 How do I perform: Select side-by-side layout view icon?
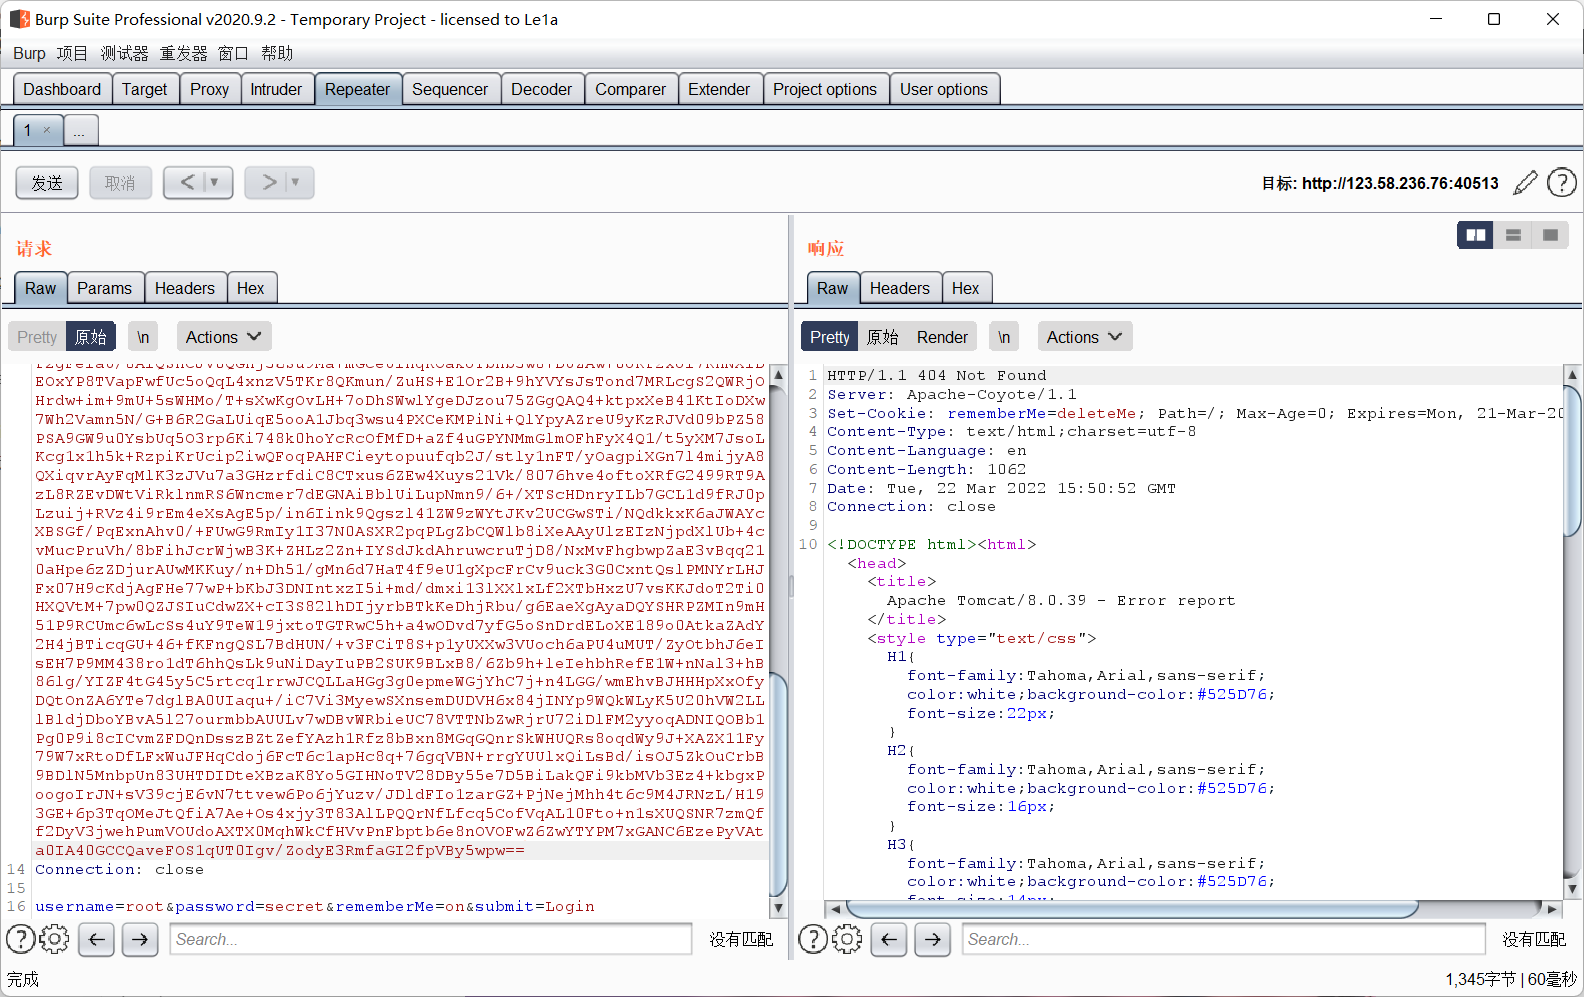tap(1475, 235)
